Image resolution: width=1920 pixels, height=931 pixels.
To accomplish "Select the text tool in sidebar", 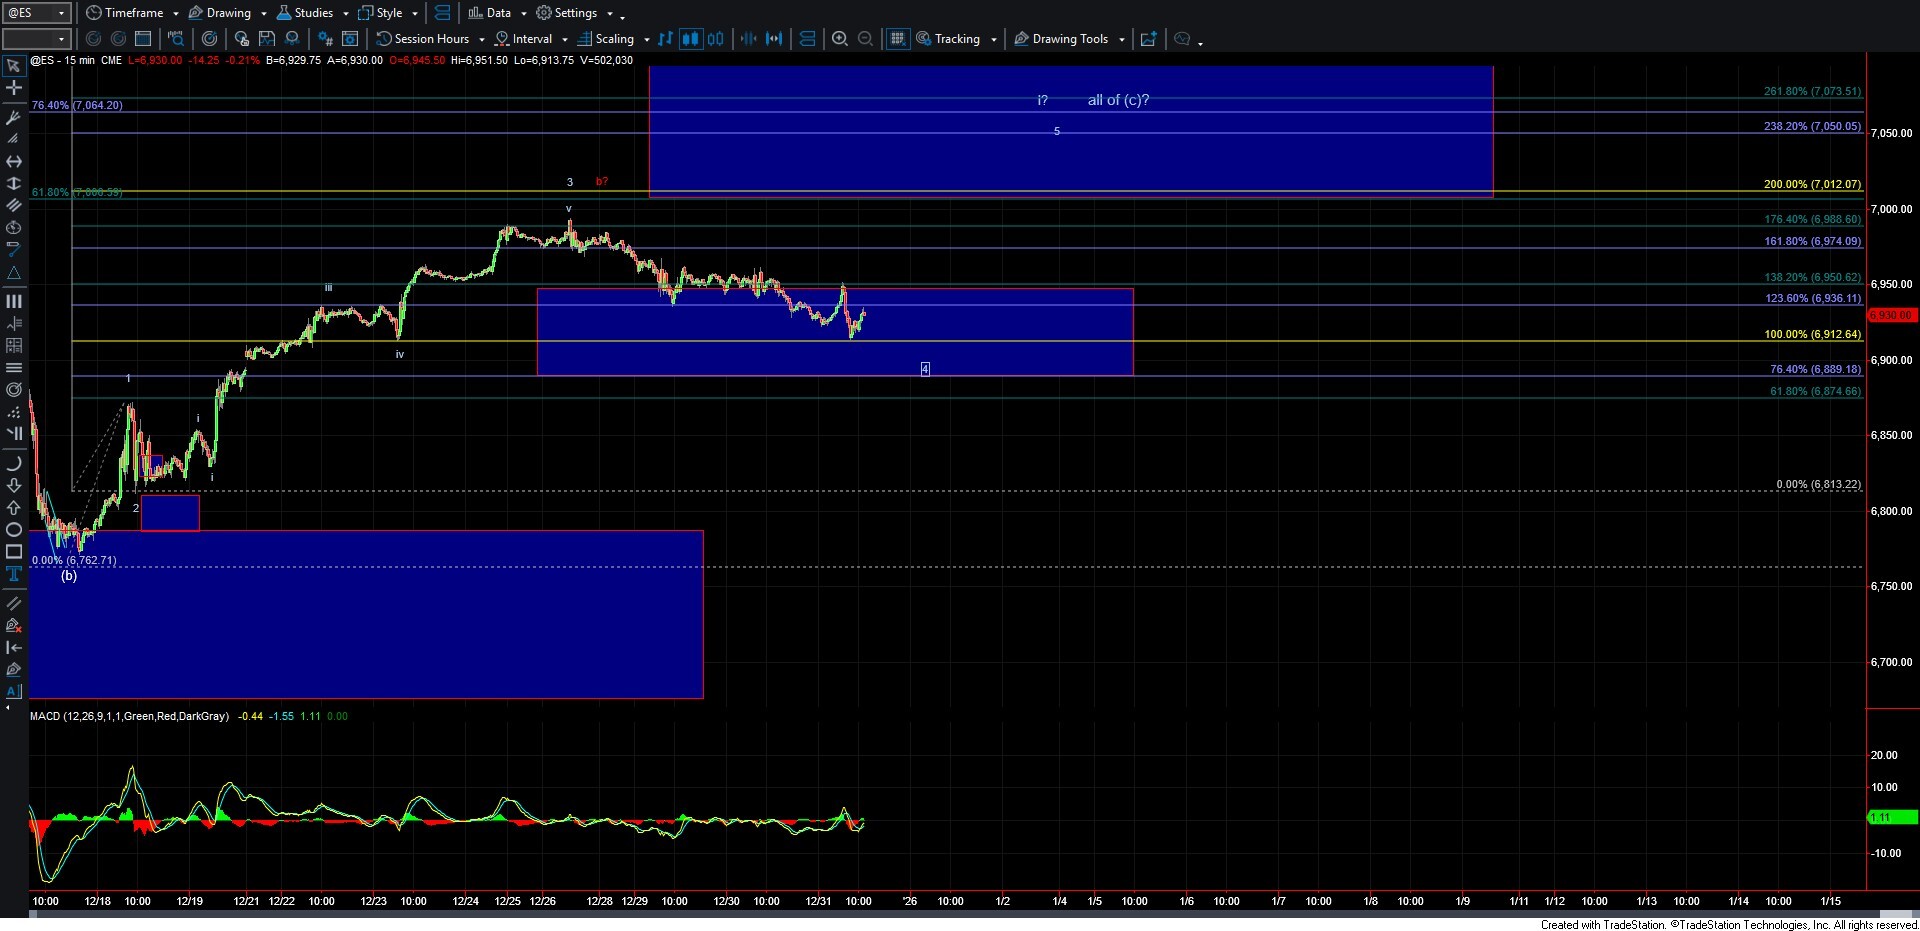I will [14, 573].
